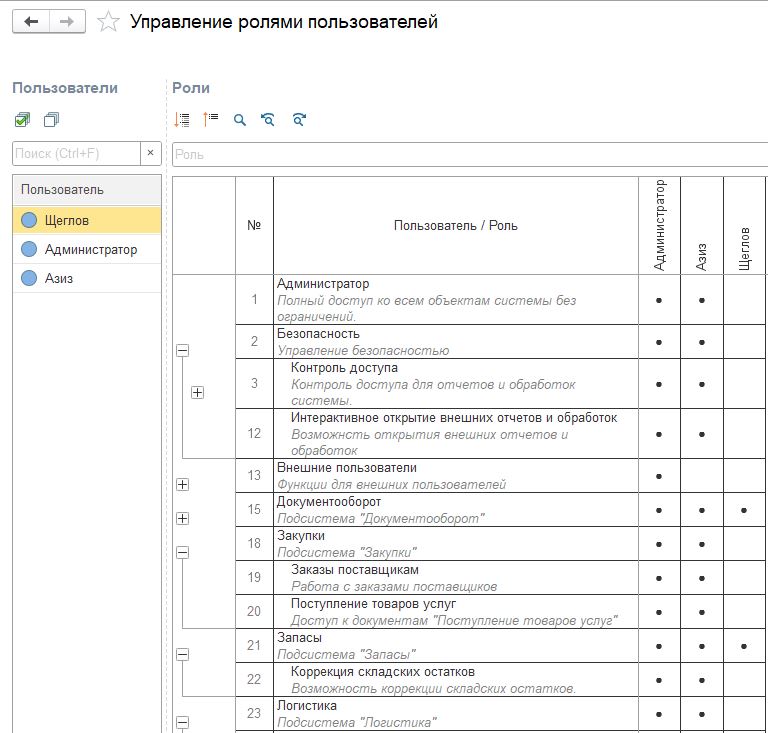Screen dimensions: 768x733
Task: Select the Внешние пользователи role row
Action: 456,476
